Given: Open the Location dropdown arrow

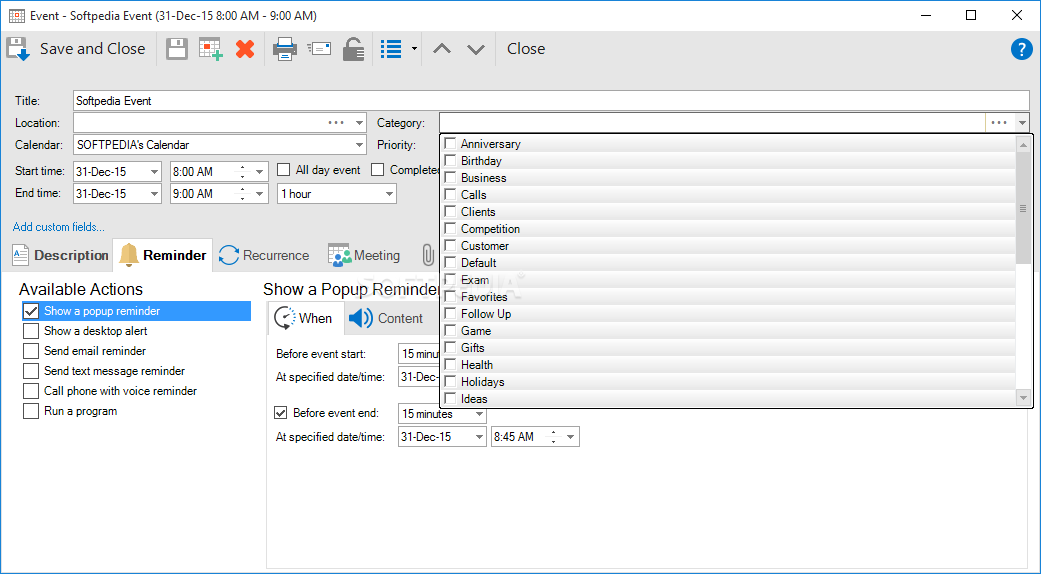Looking at the screenshot, I should click(359, 123).
